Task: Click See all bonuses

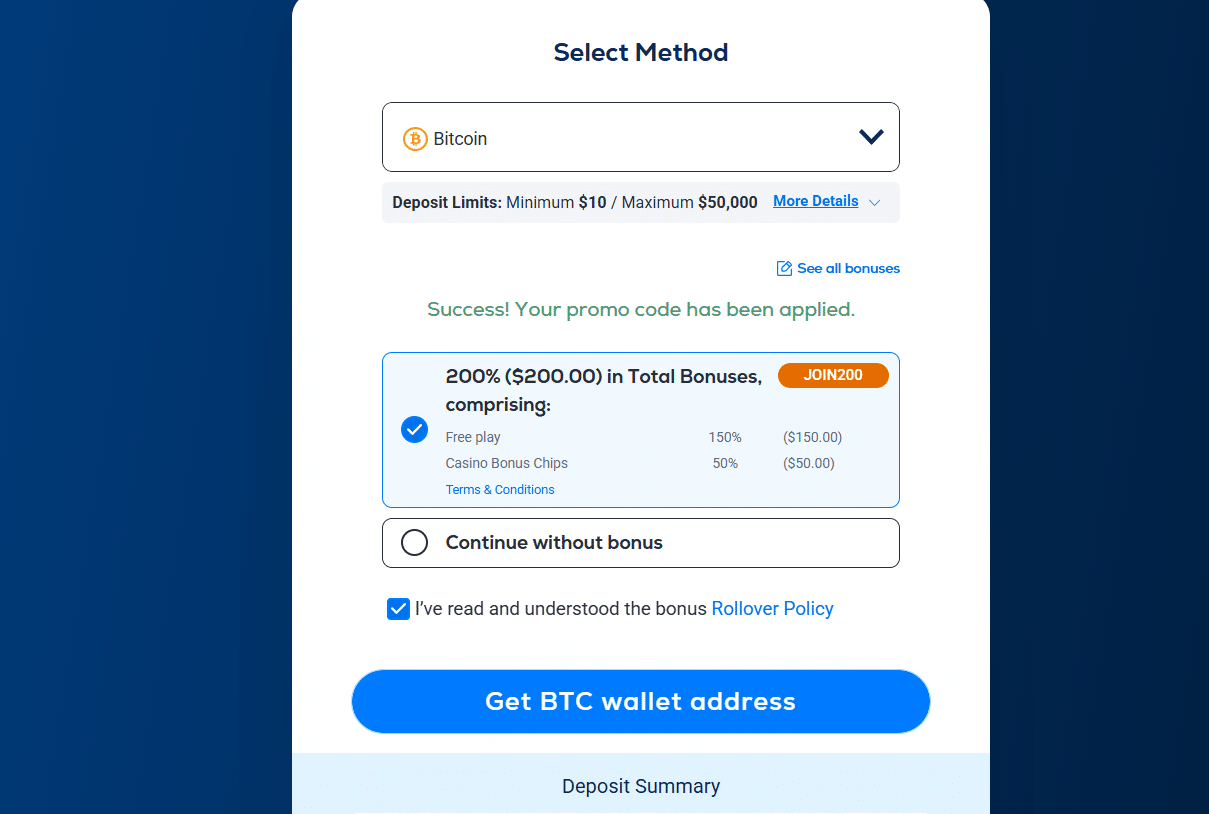Action: pyautogui.click(x=847, y=268)
